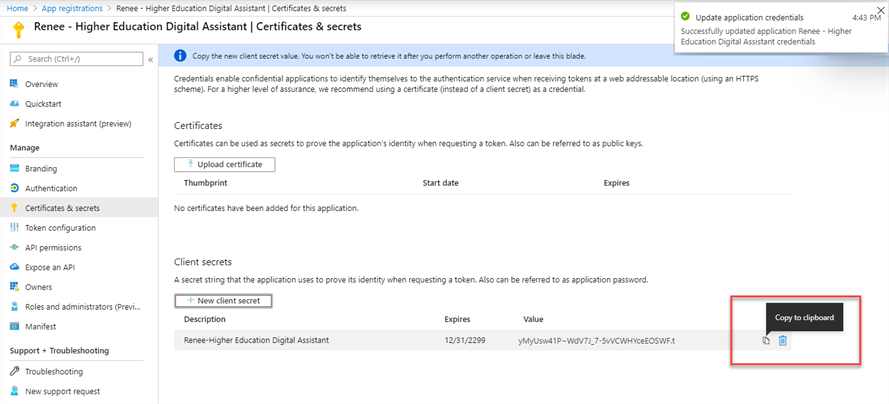Click the 4:43 PM notification timestamp

[867, 18]
